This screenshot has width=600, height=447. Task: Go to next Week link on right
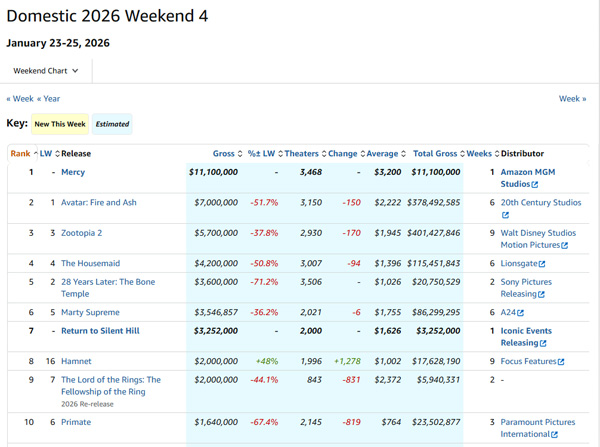pyautogui.click(x=572, y=99)
